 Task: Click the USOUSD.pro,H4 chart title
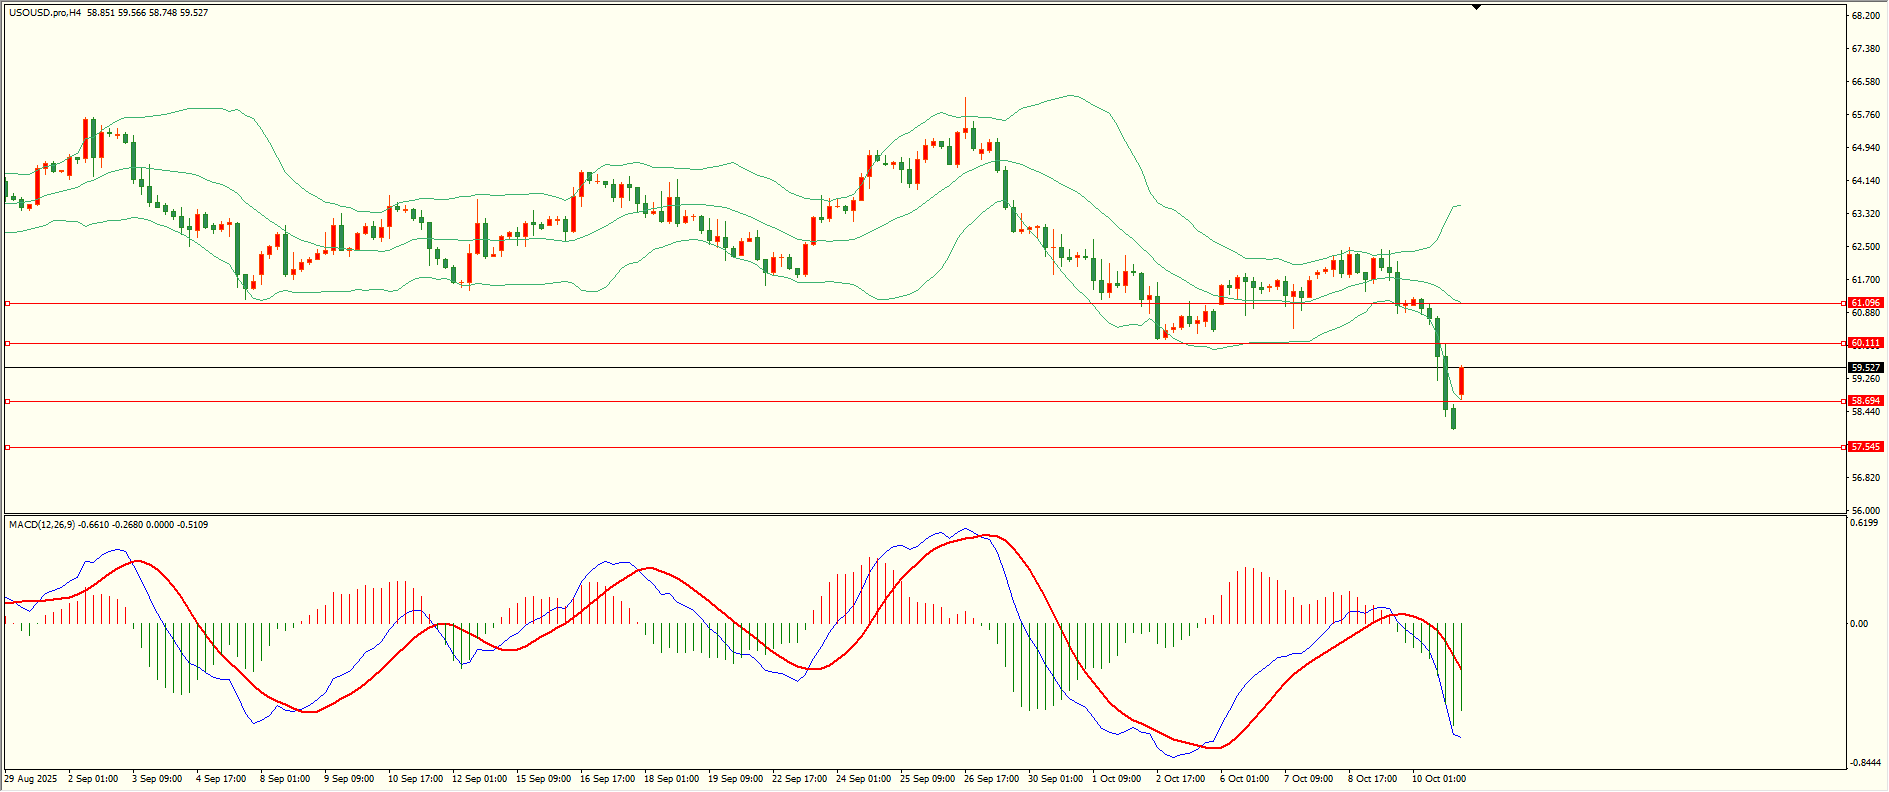pos(45,13)
